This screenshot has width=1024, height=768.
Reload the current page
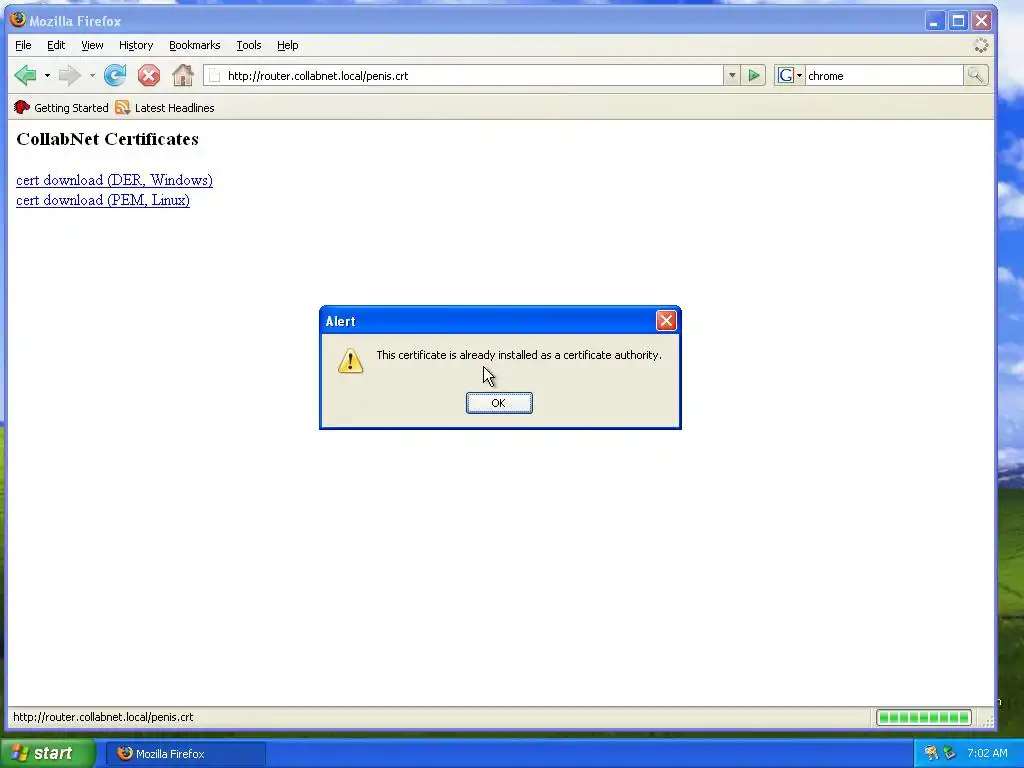point(115,76)
